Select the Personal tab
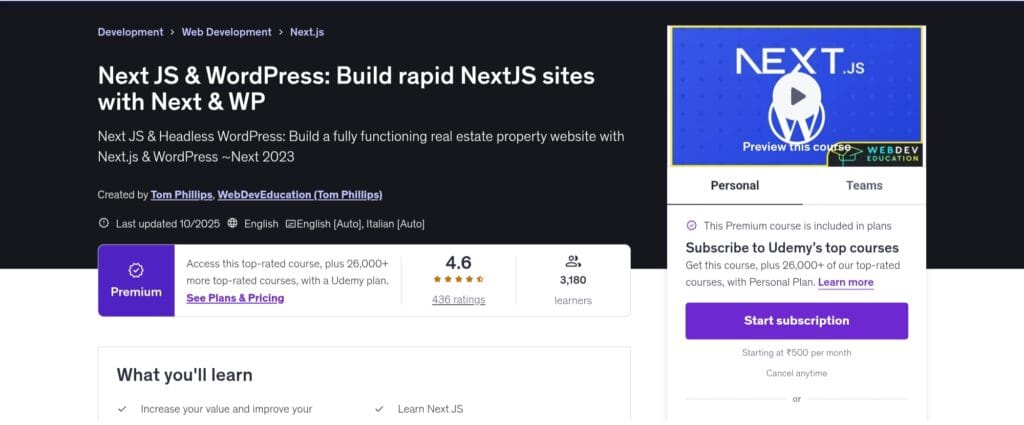1024x425 pixels. pos(734,185)
